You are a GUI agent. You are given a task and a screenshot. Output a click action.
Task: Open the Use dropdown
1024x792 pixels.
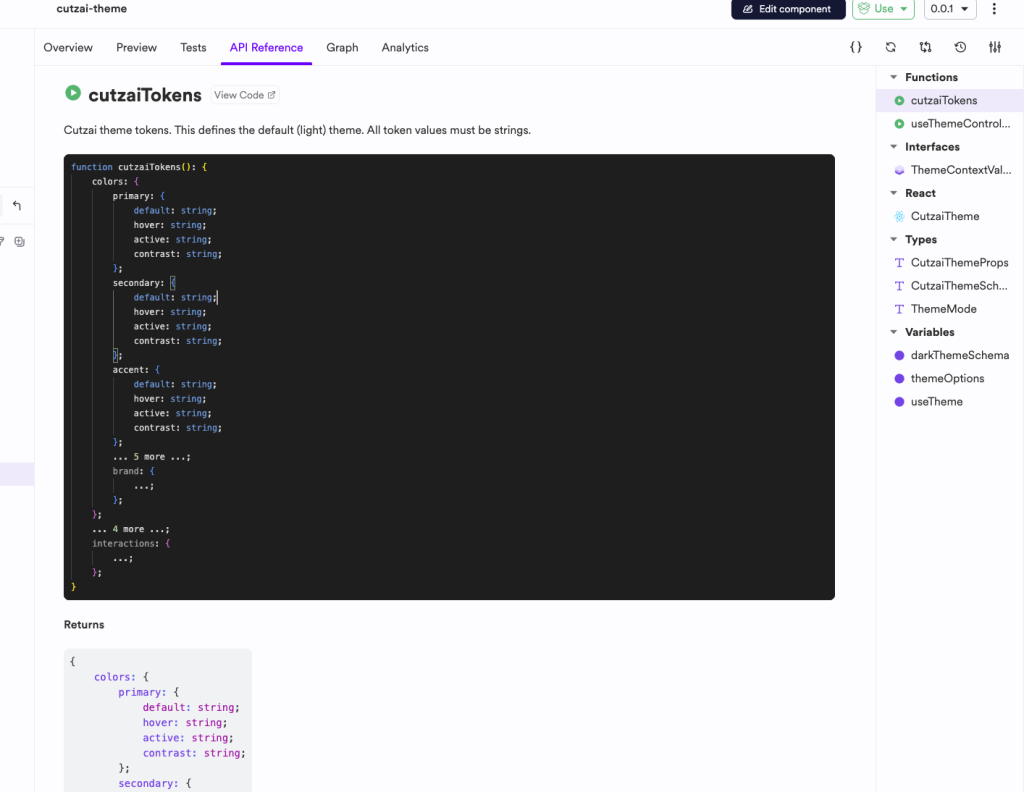(883, 9)
